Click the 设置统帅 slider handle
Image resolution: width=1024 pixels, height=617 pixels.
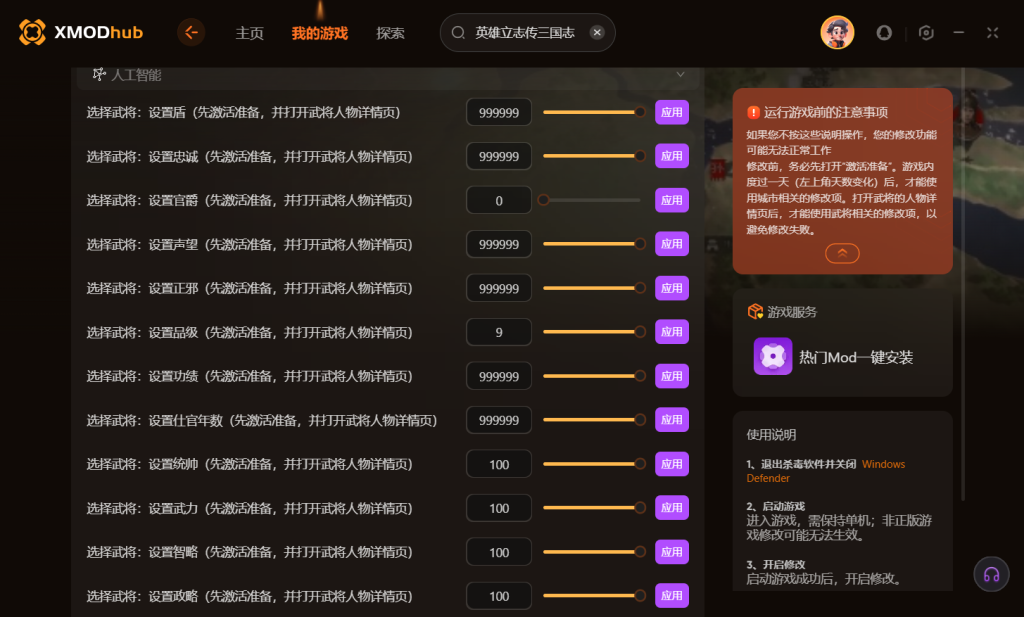click(x=640, y=464)
